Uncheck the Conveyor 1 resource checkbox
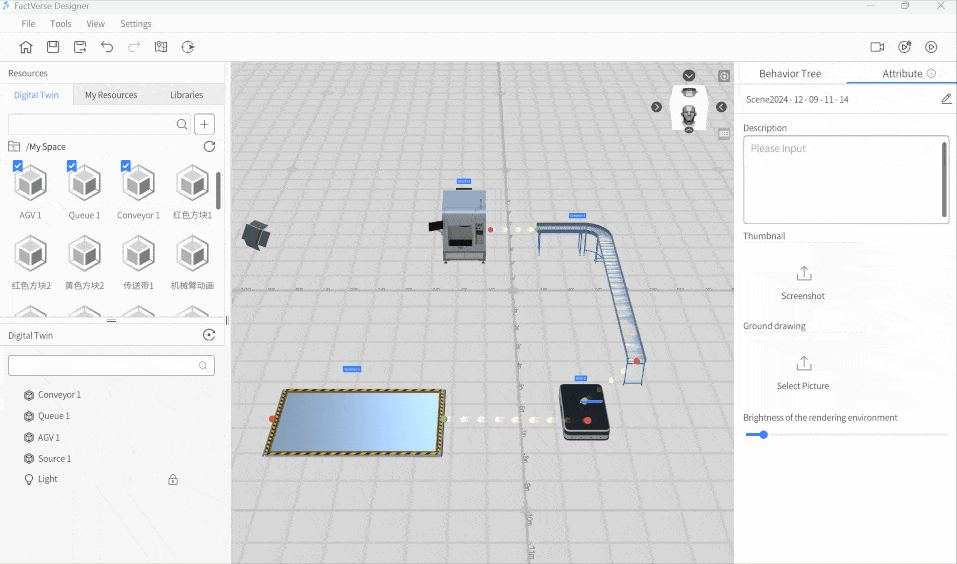The height and width of the screenshot is (564, 957). point(126,166)
